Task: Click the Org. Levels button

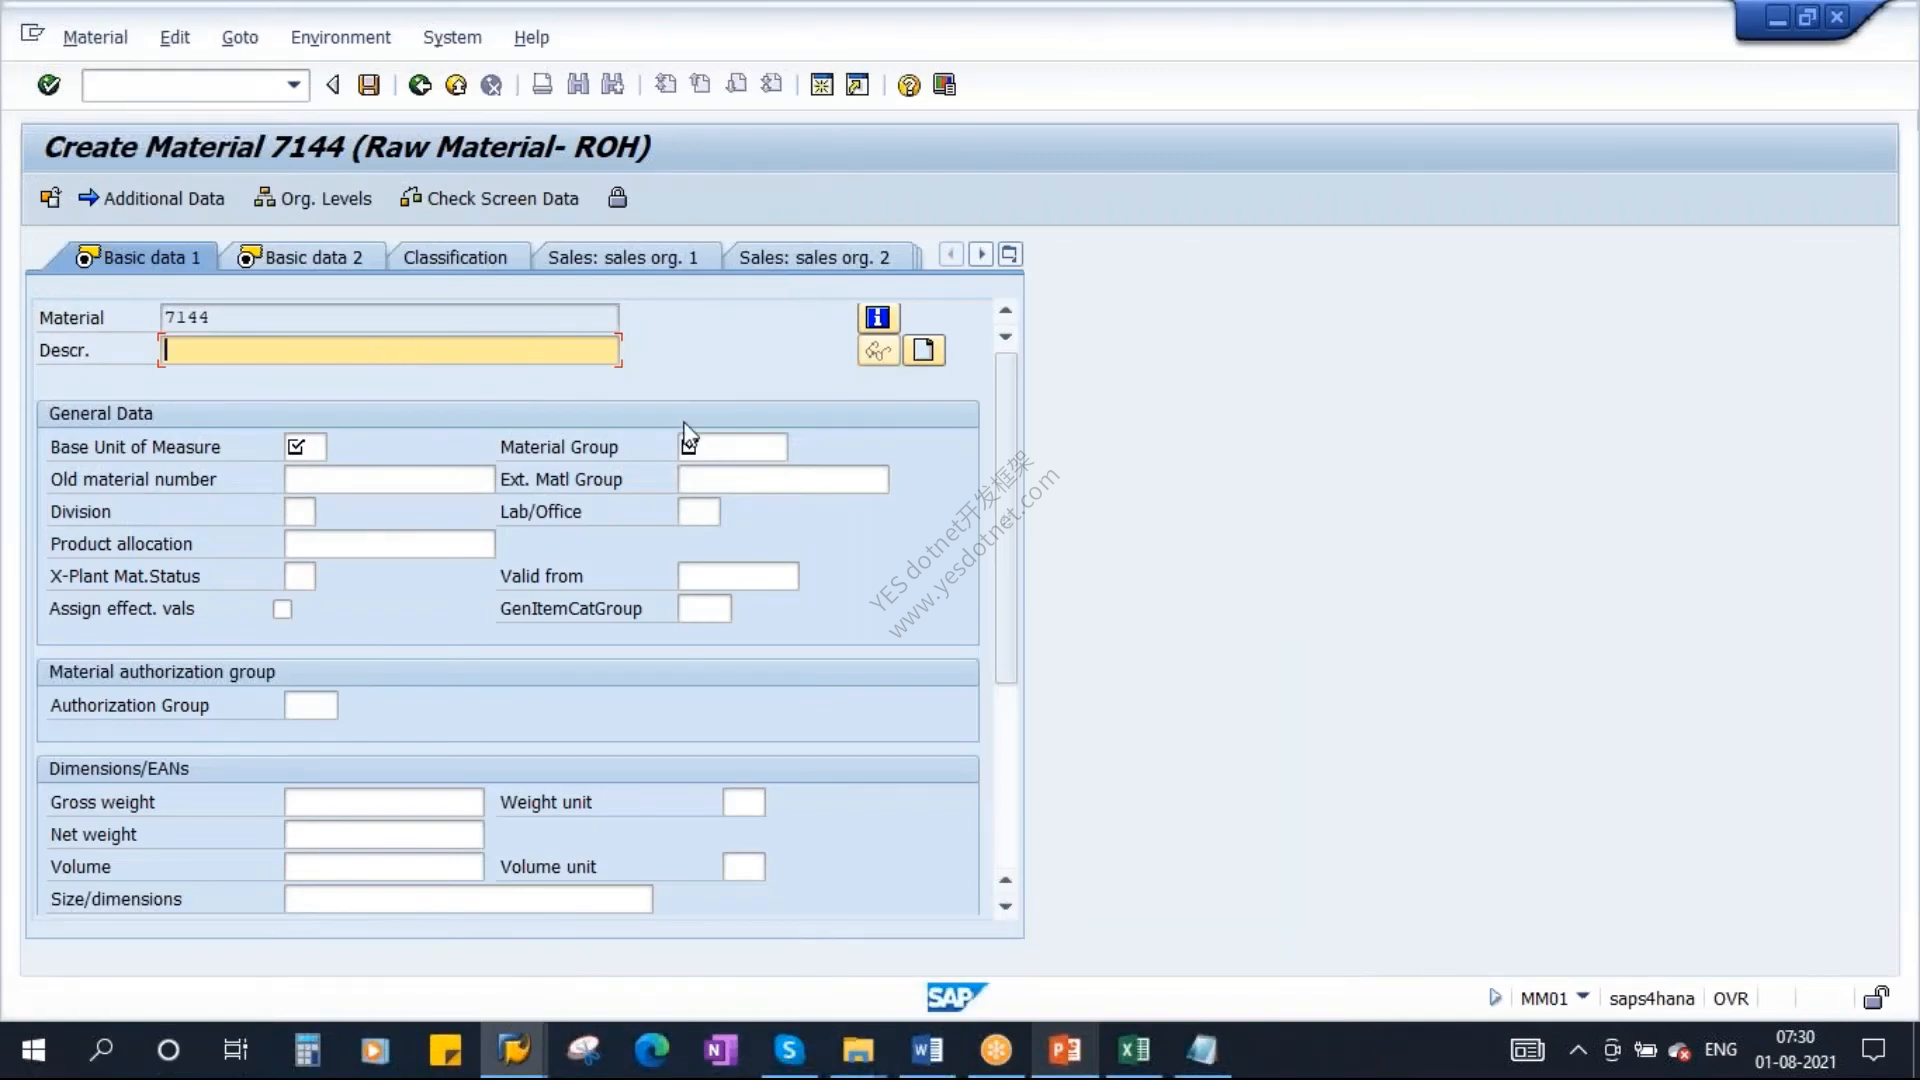Action: click(x=313, y=198)
